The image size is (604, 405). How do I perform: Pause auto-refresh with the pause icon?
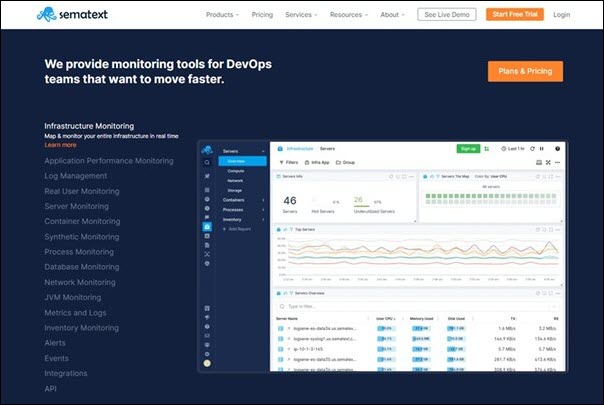tap(542, 149)
